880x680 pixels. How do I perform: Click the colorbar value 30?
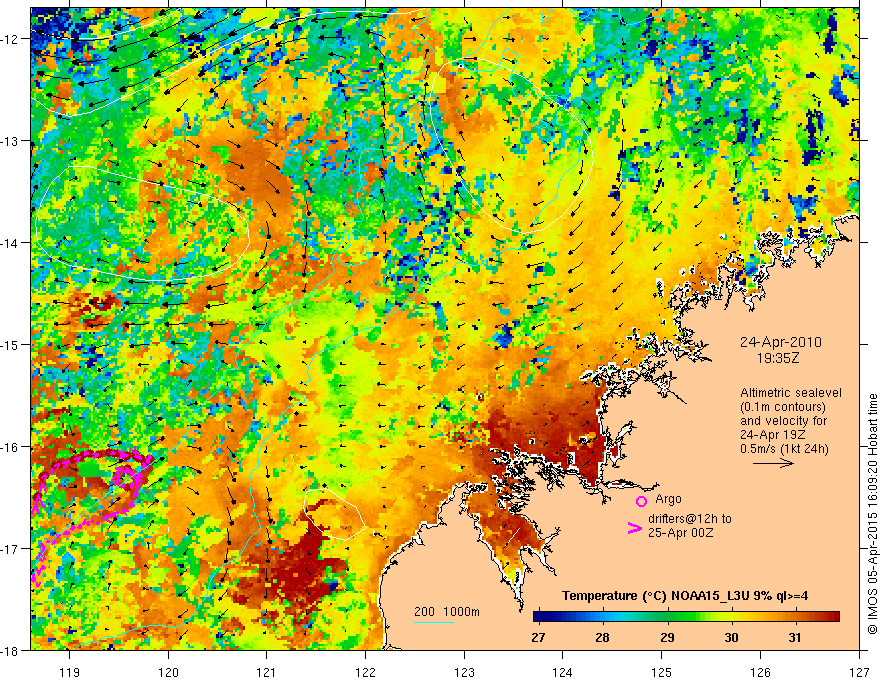[731, 637]
